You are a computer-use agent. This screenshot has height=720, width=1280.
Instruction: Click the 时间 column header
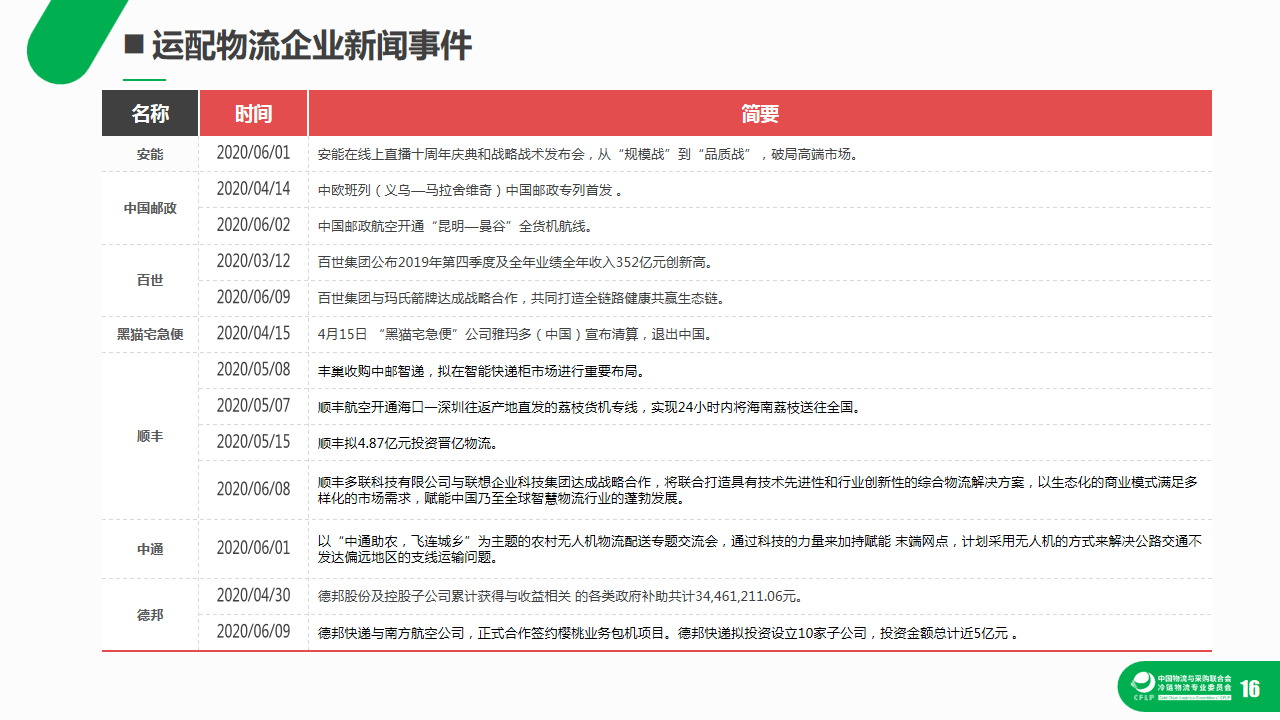click(x=253, y=114)
